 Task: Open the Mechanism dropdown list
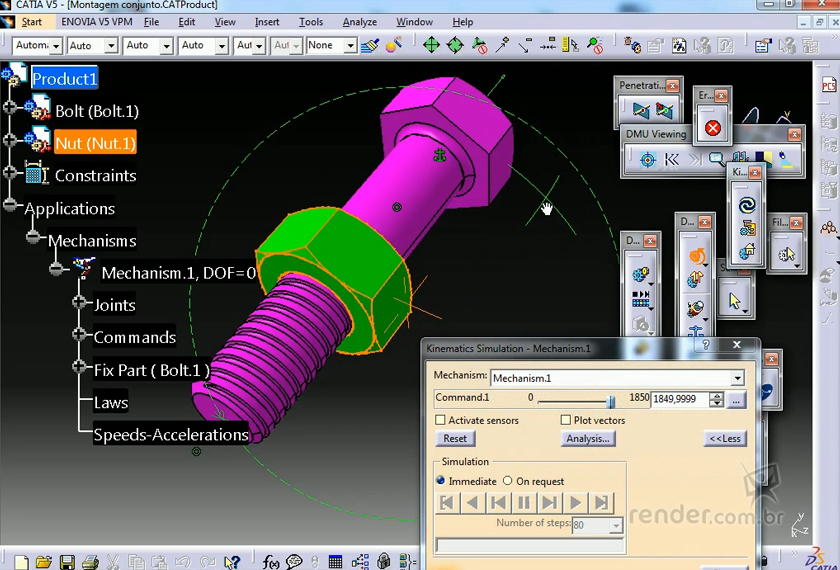[x=737, y=378]
